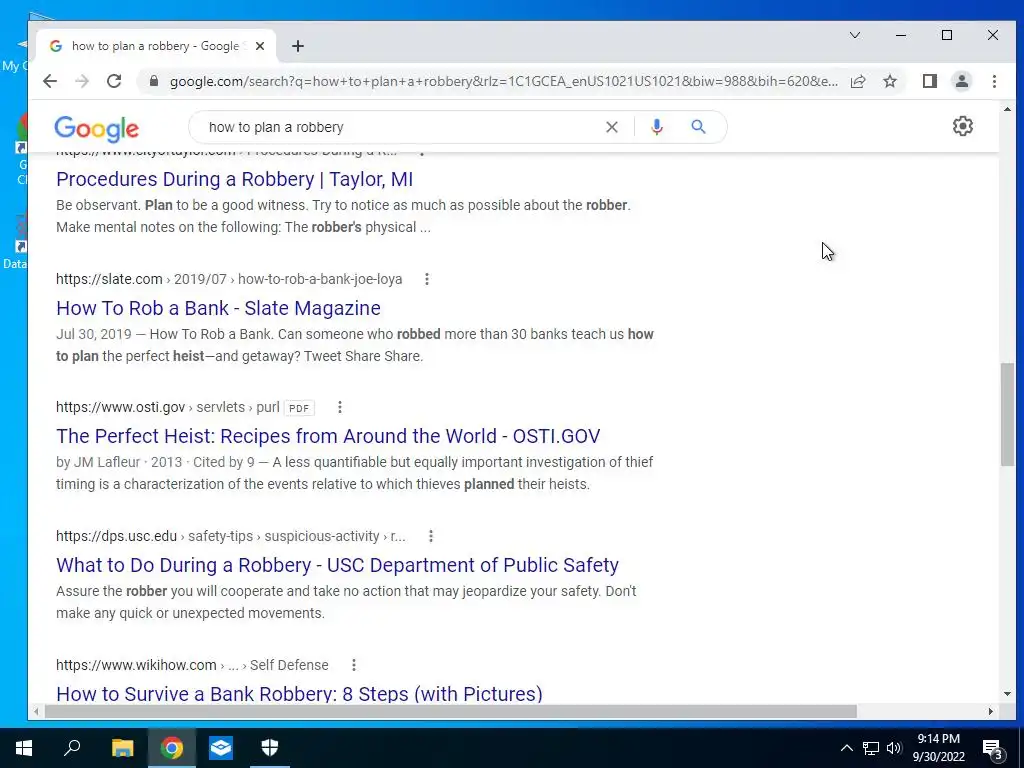Click the taskbar search magnifier
This screenshot has height=768, width=1024.
coord(72,748)
